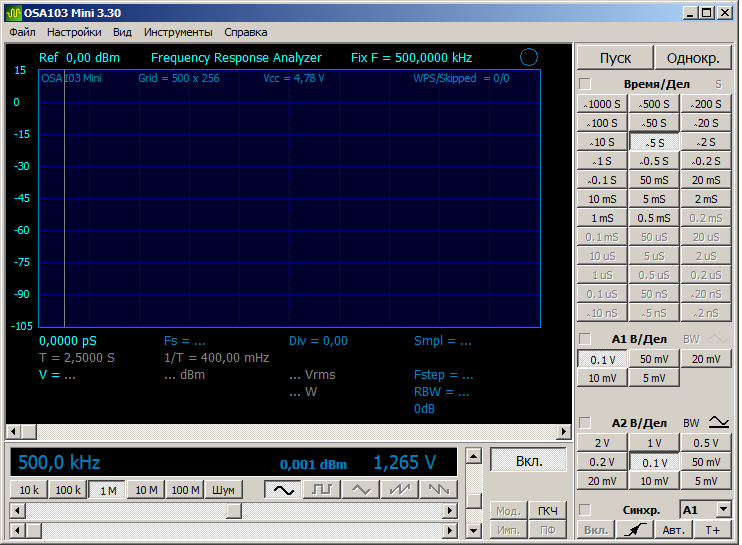Select the 10 k frequency range

(x=29, y=490)
